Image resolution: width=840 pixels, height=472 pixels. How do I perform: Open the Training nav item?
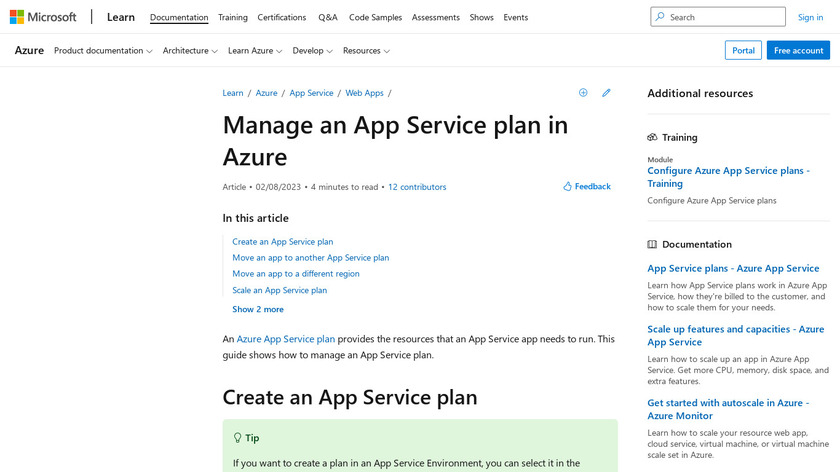click(x=232, y=17)
